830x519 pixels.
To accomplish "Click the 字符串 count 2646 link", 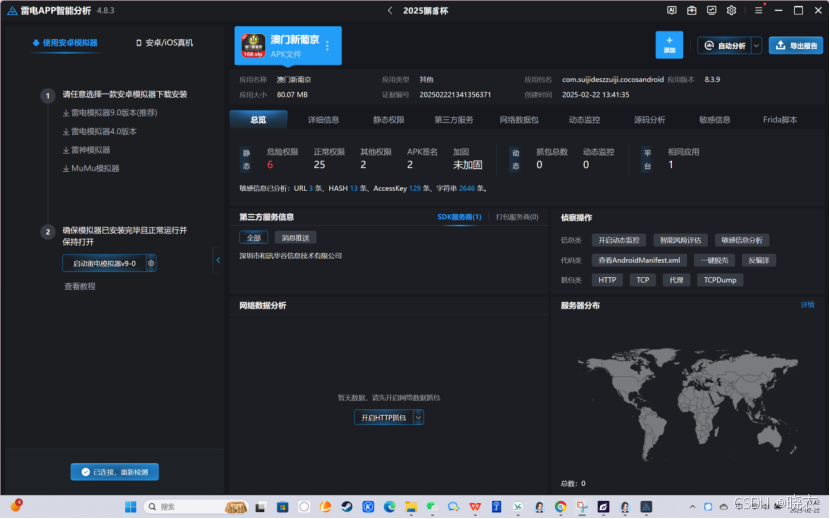I will [467, 189].
